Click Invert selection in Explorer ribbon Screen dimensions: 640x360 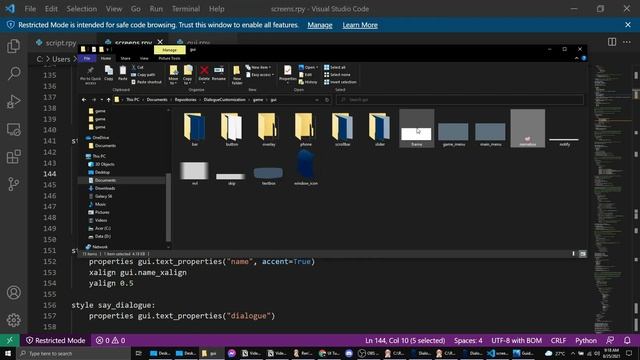(340, 82)
